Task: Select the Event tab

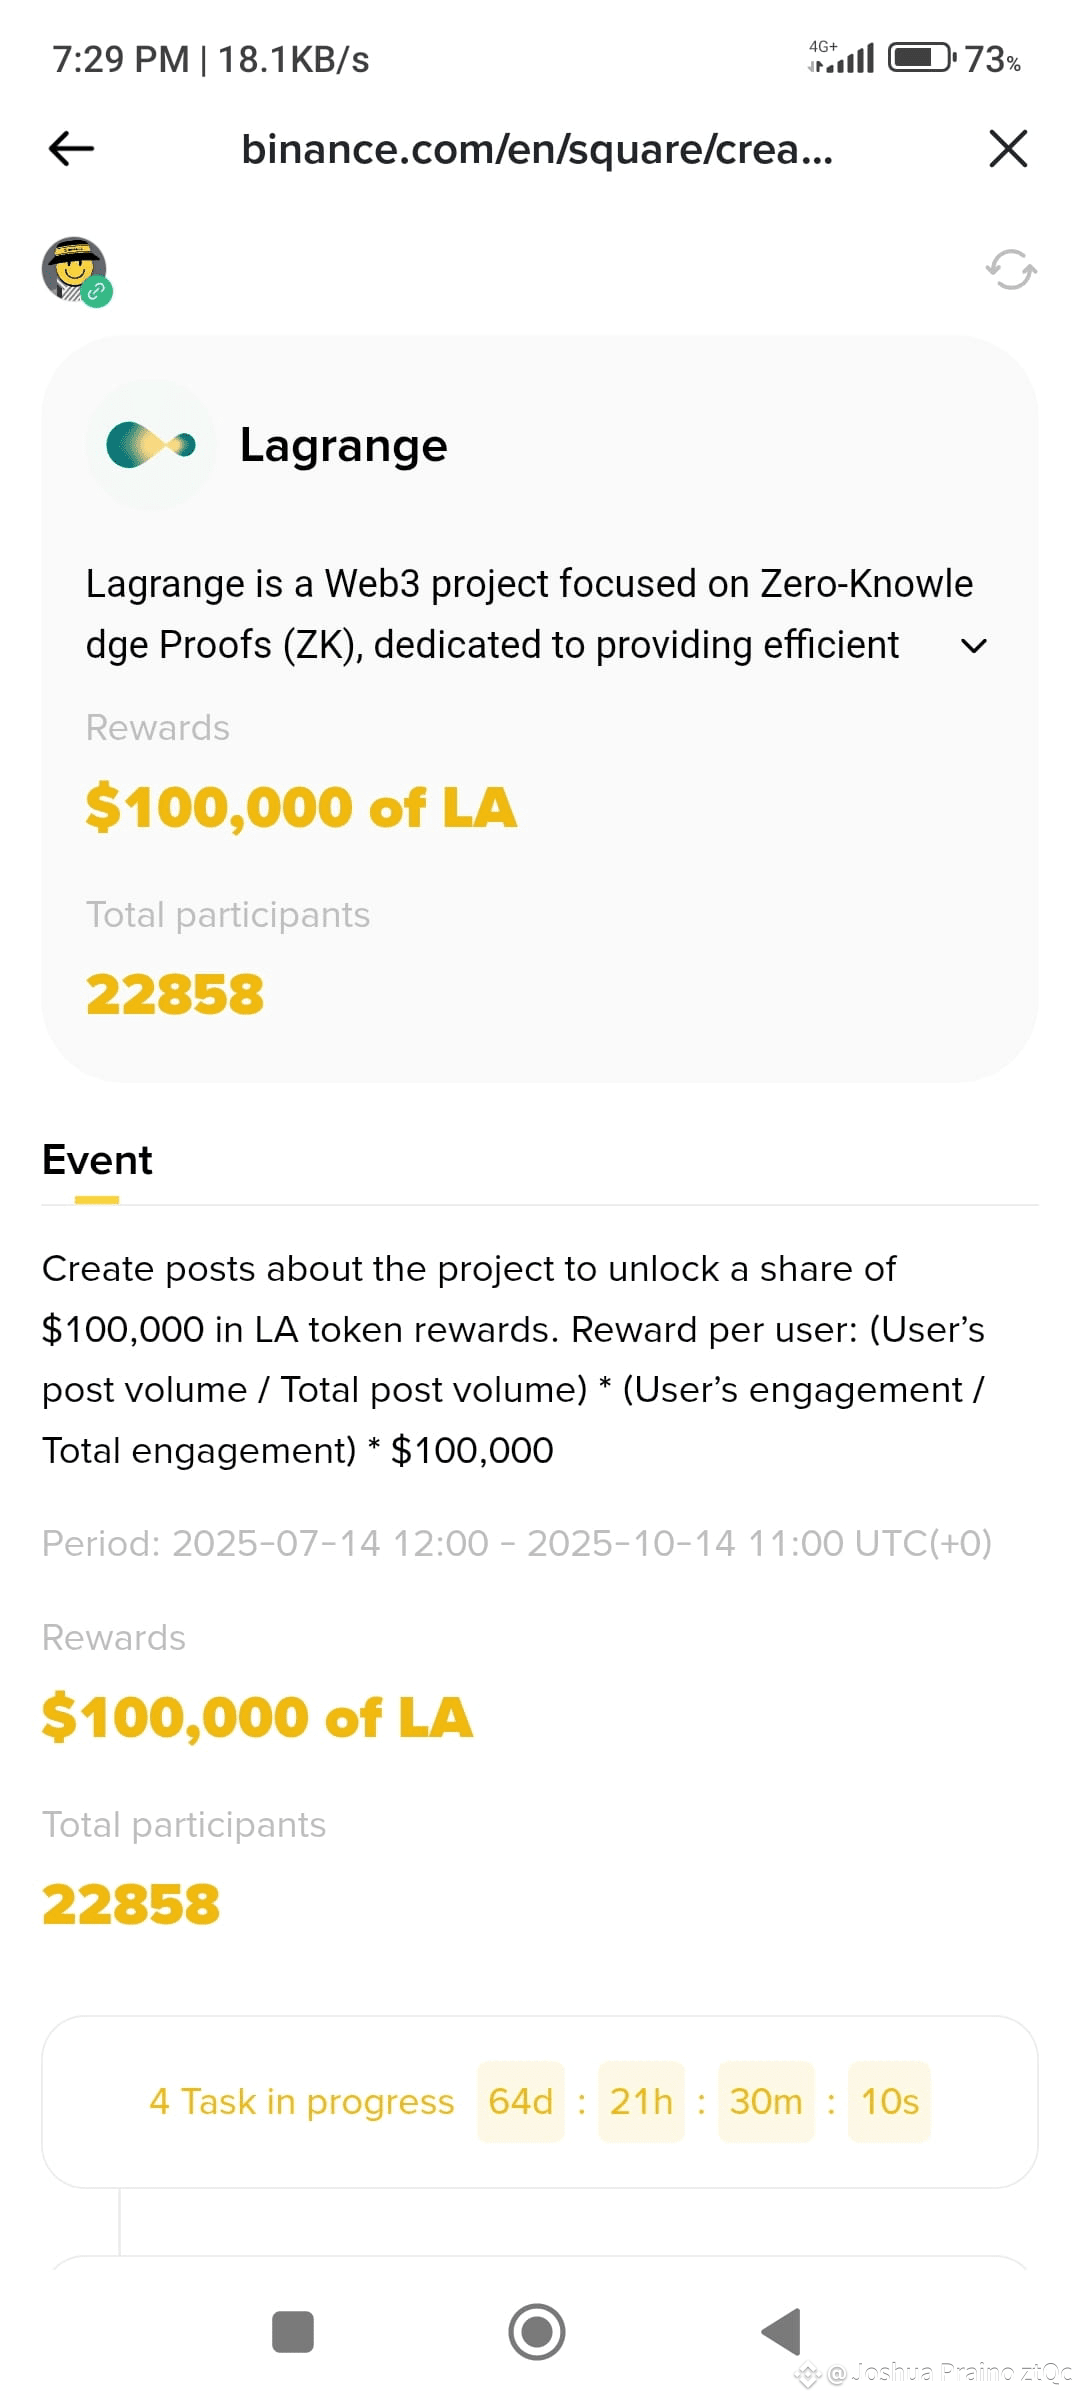Action: tap(97, 1162)
